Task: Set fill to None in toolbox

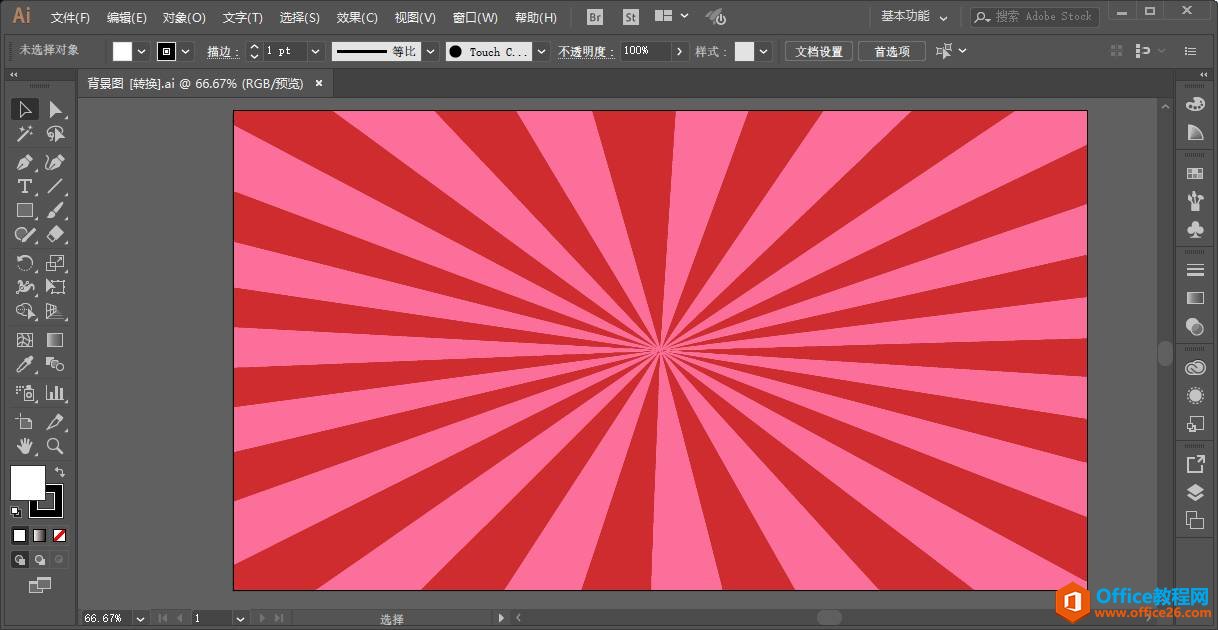Action: [x=59, y=536]
